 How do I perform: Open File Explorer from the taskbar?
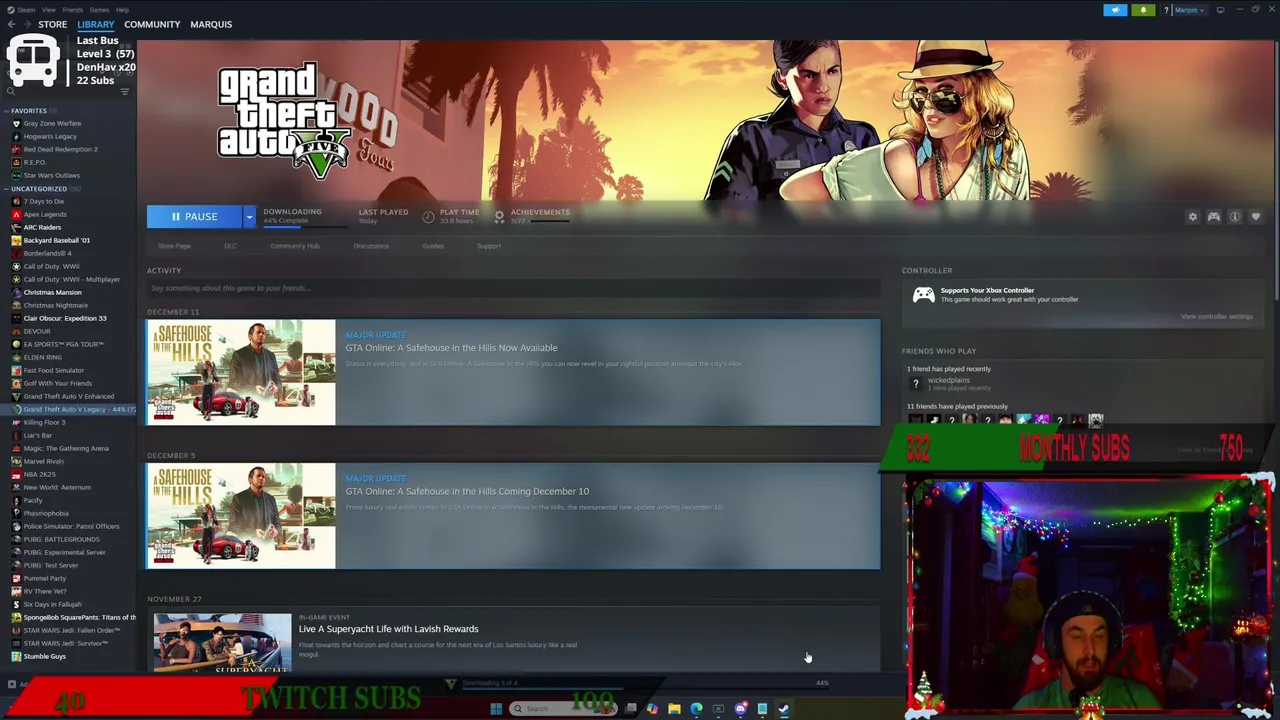pos(674,709)
